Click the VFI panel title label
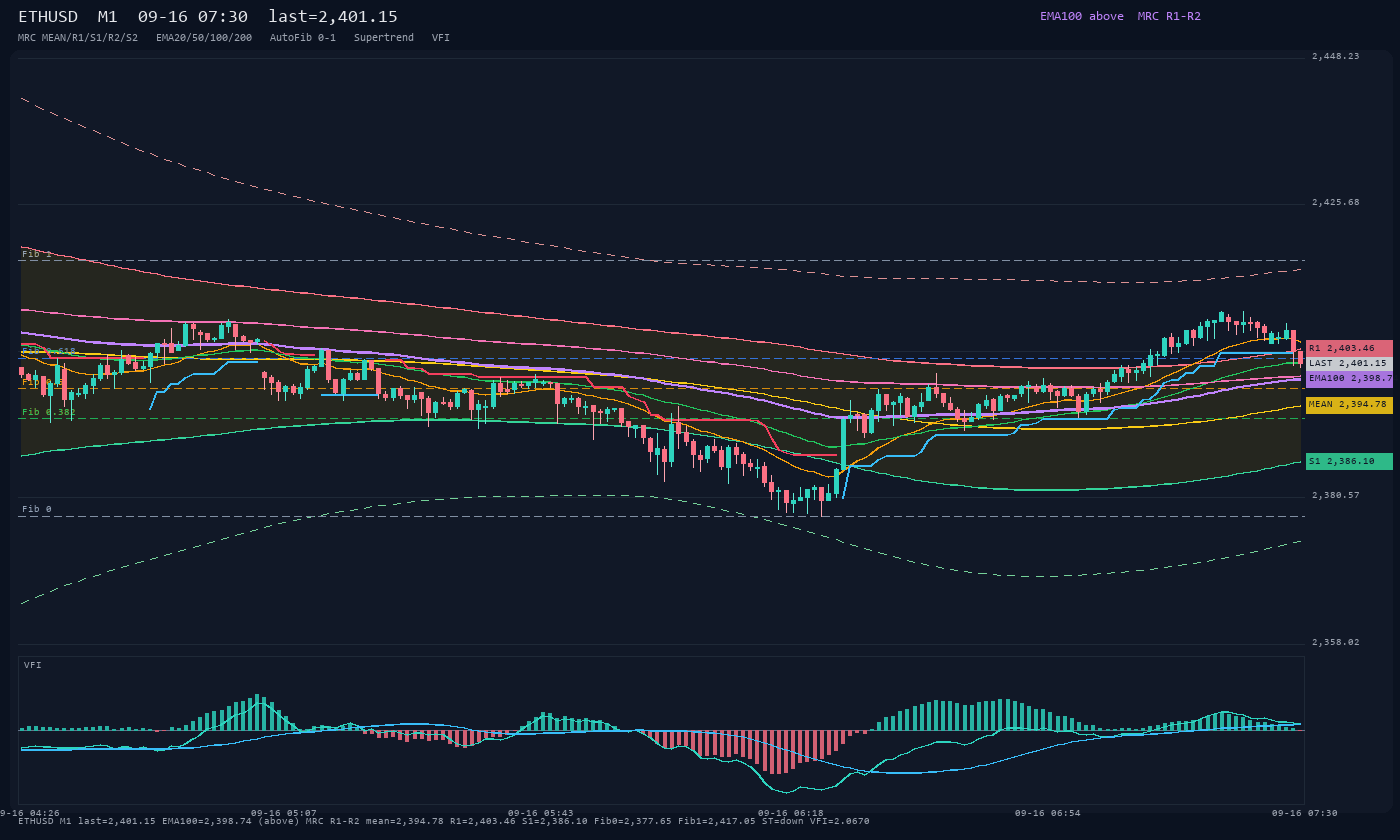The image size is (1400, 840). pos(33,665)
